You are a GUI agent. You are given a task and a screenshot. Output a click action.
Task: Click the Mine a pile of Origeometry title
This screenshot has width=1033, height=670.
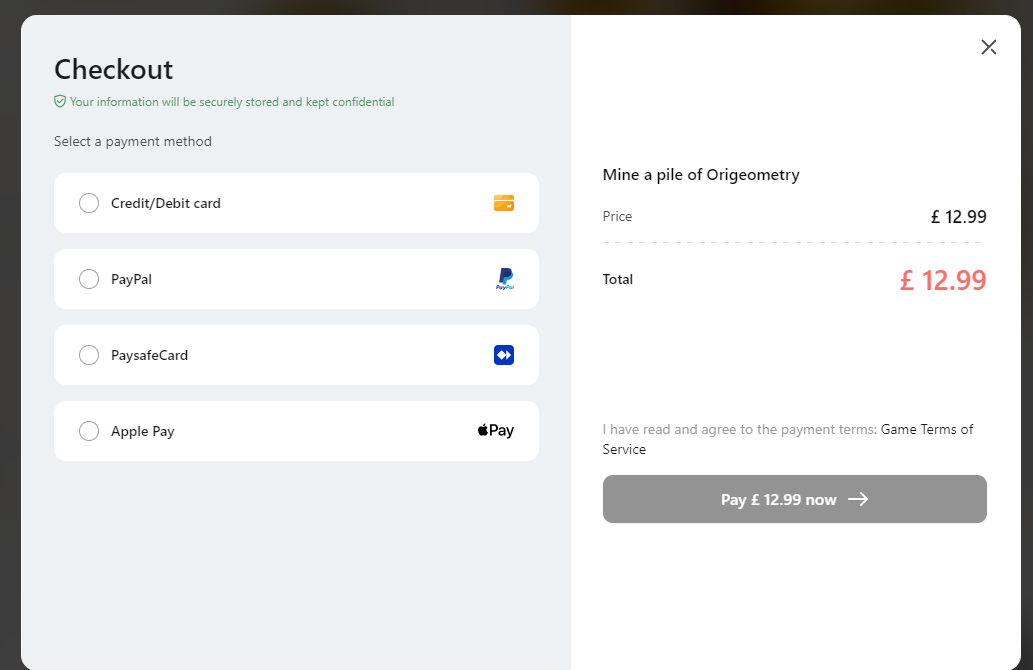[701, 175]
